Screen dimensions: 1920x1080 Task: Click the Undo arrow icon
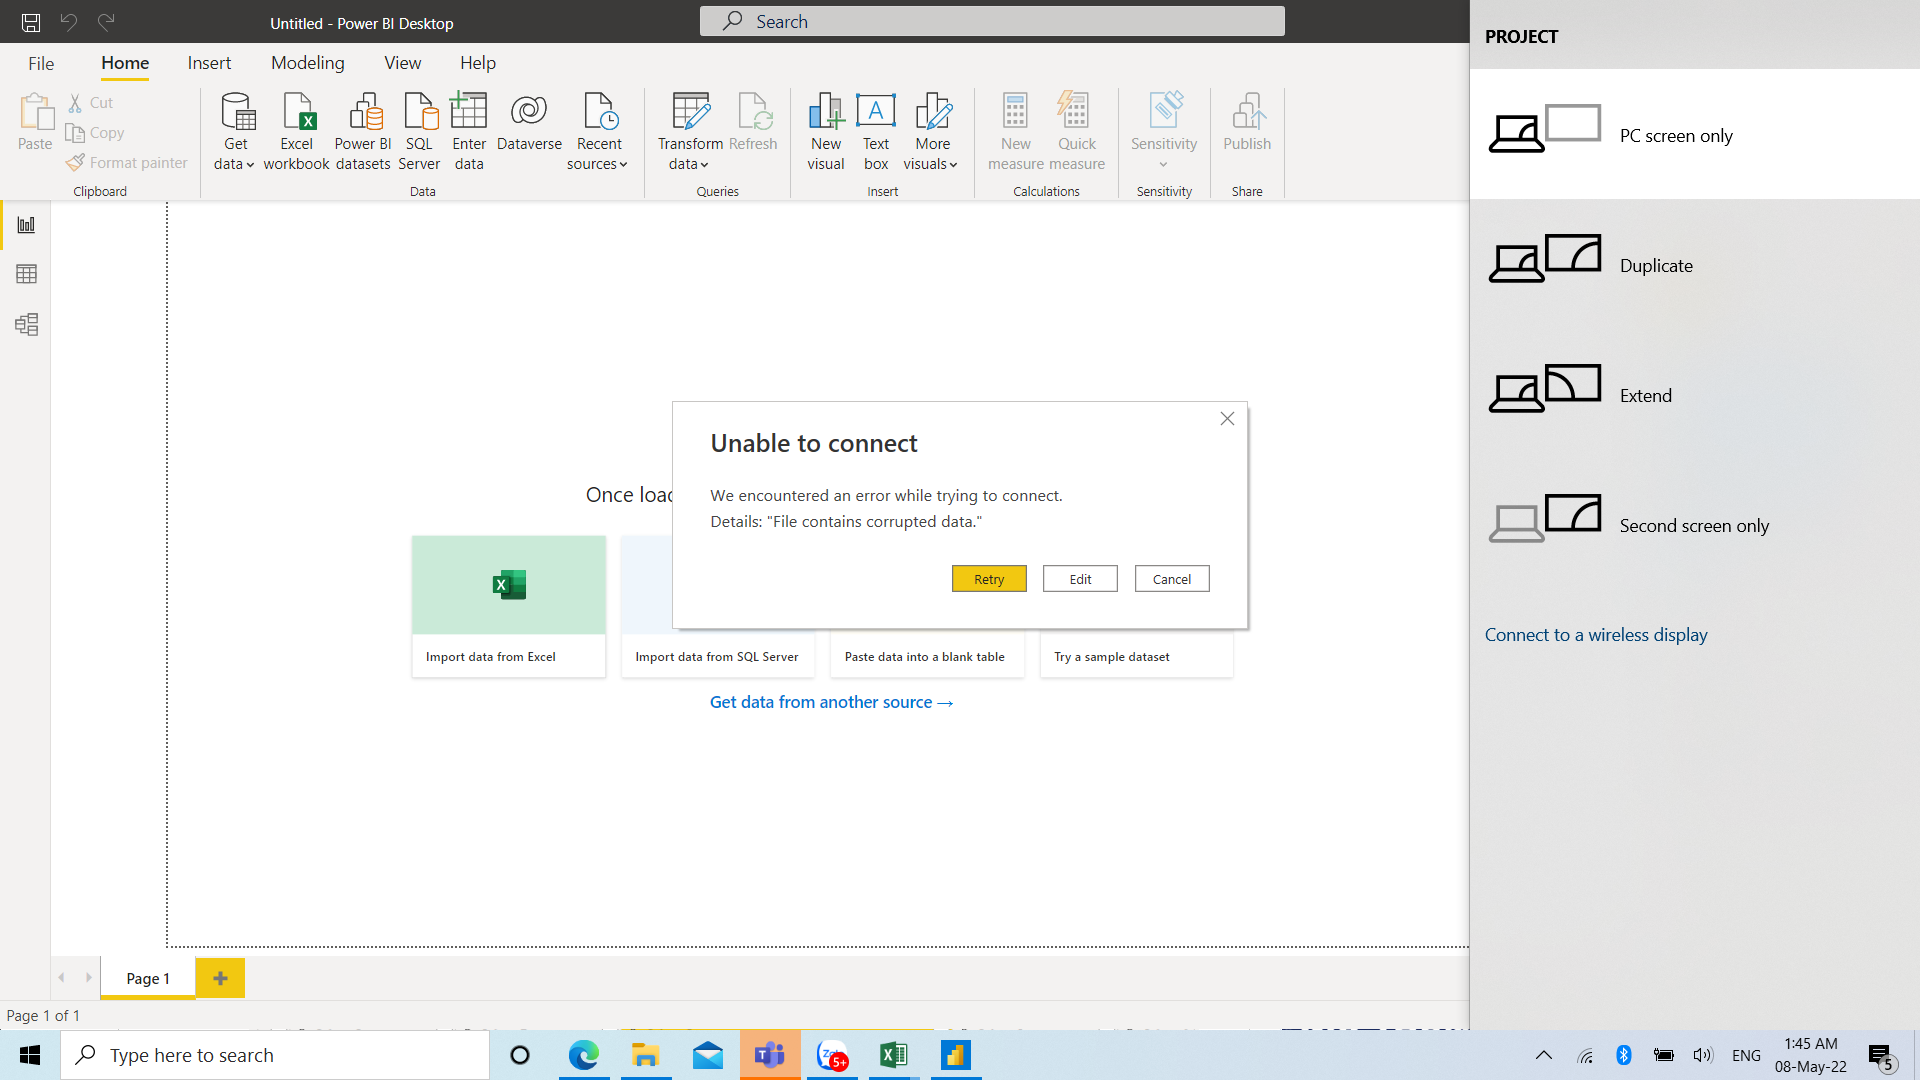click(68, 21)
